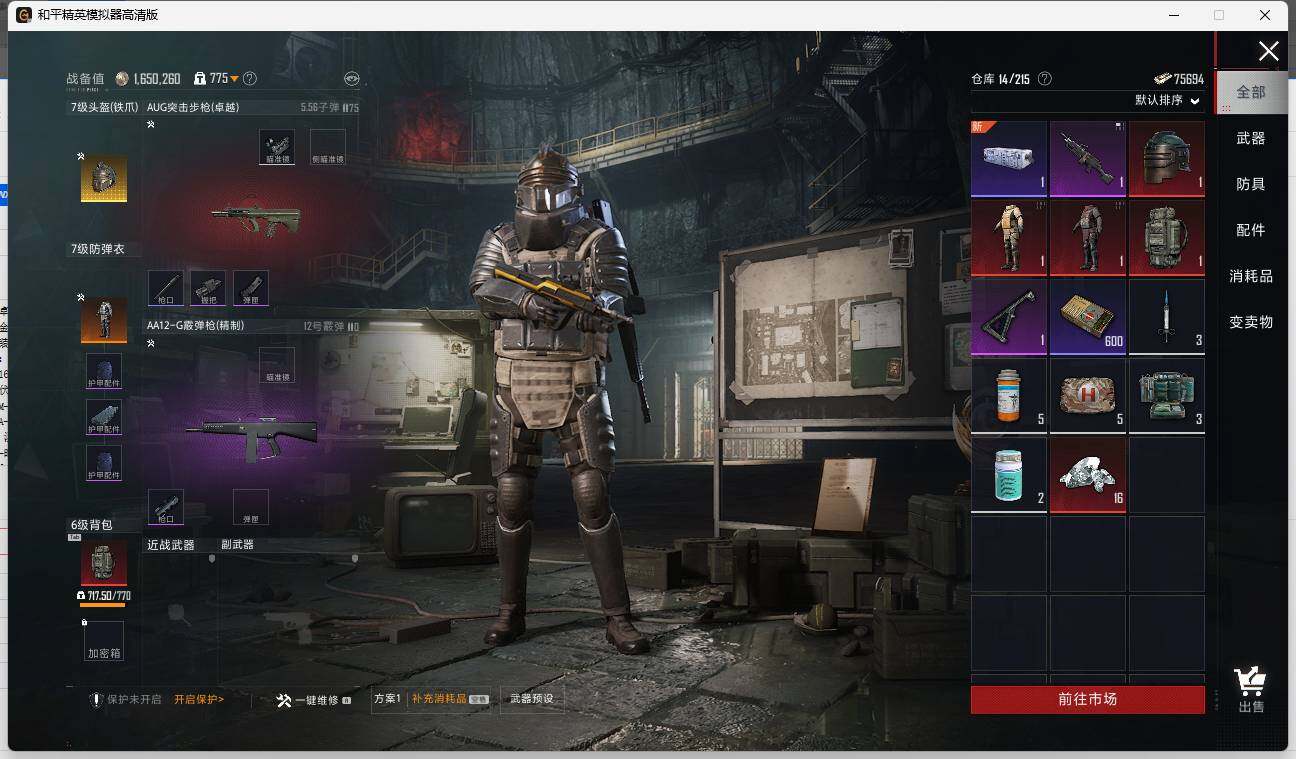Image resolution: width=1296 pixels, height=759 pixels.
Task: Switch to the 防具 armor tab
Action: pos(1251,184)
